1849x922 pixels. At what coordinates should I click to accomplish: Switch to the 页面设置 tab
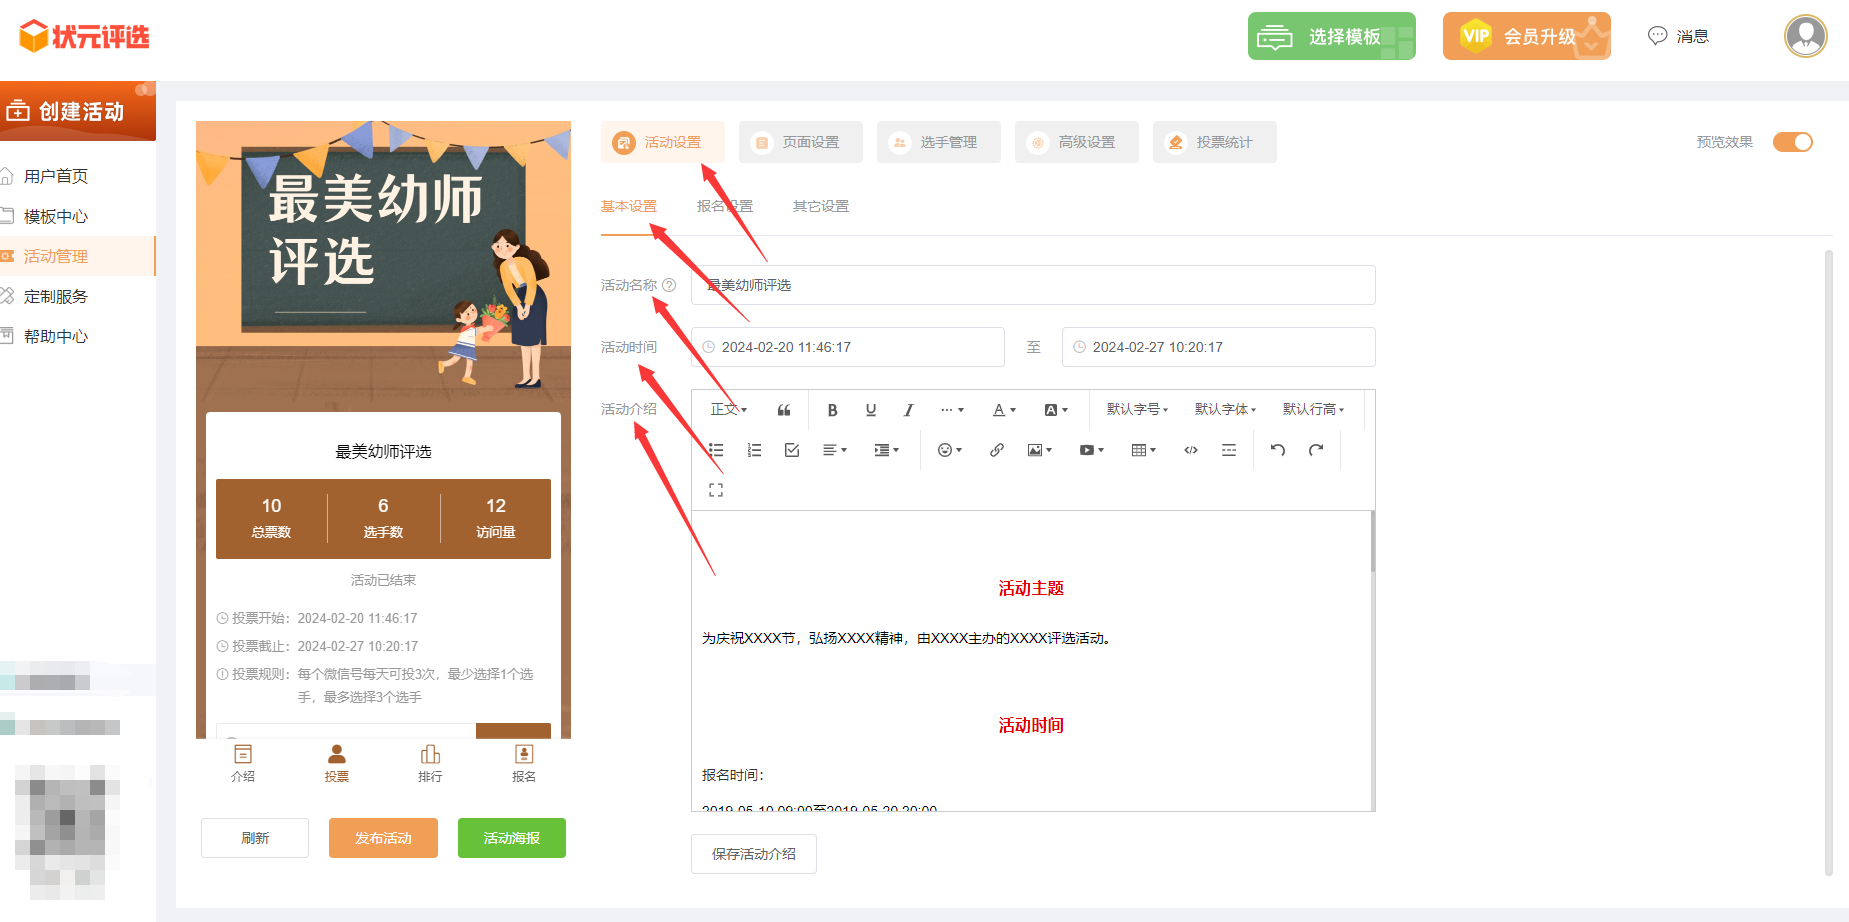(800, 142)
